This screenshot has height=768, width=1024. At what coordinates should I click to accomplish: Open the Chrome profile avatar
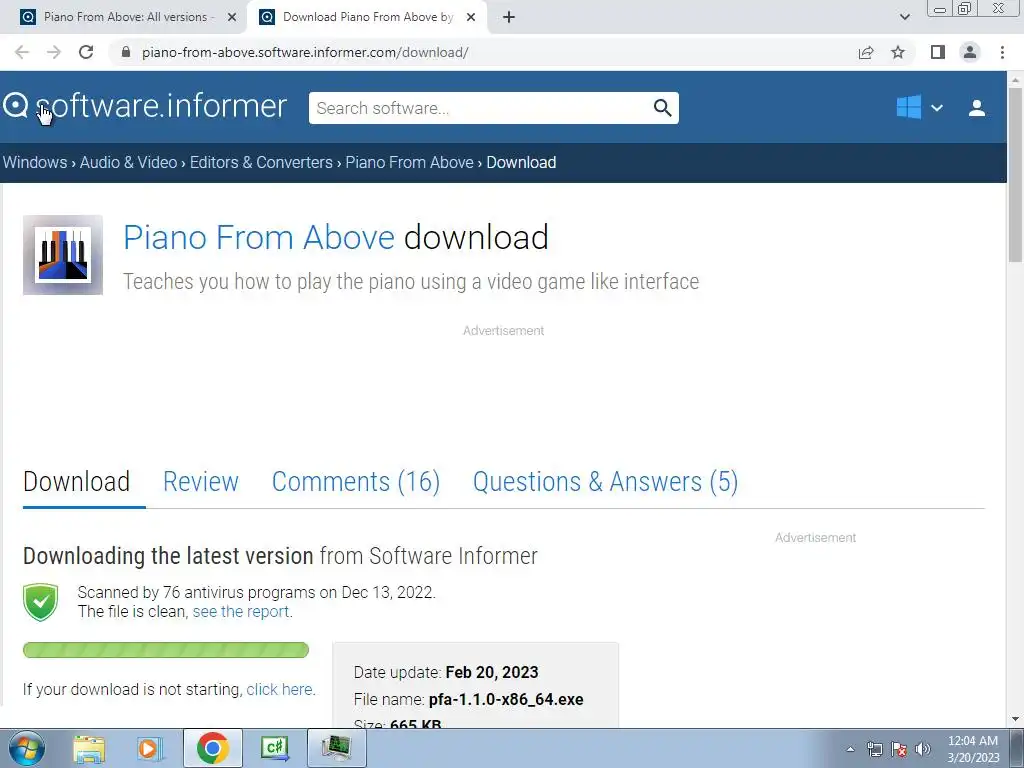pyautogui.click(x=970, y=52)
